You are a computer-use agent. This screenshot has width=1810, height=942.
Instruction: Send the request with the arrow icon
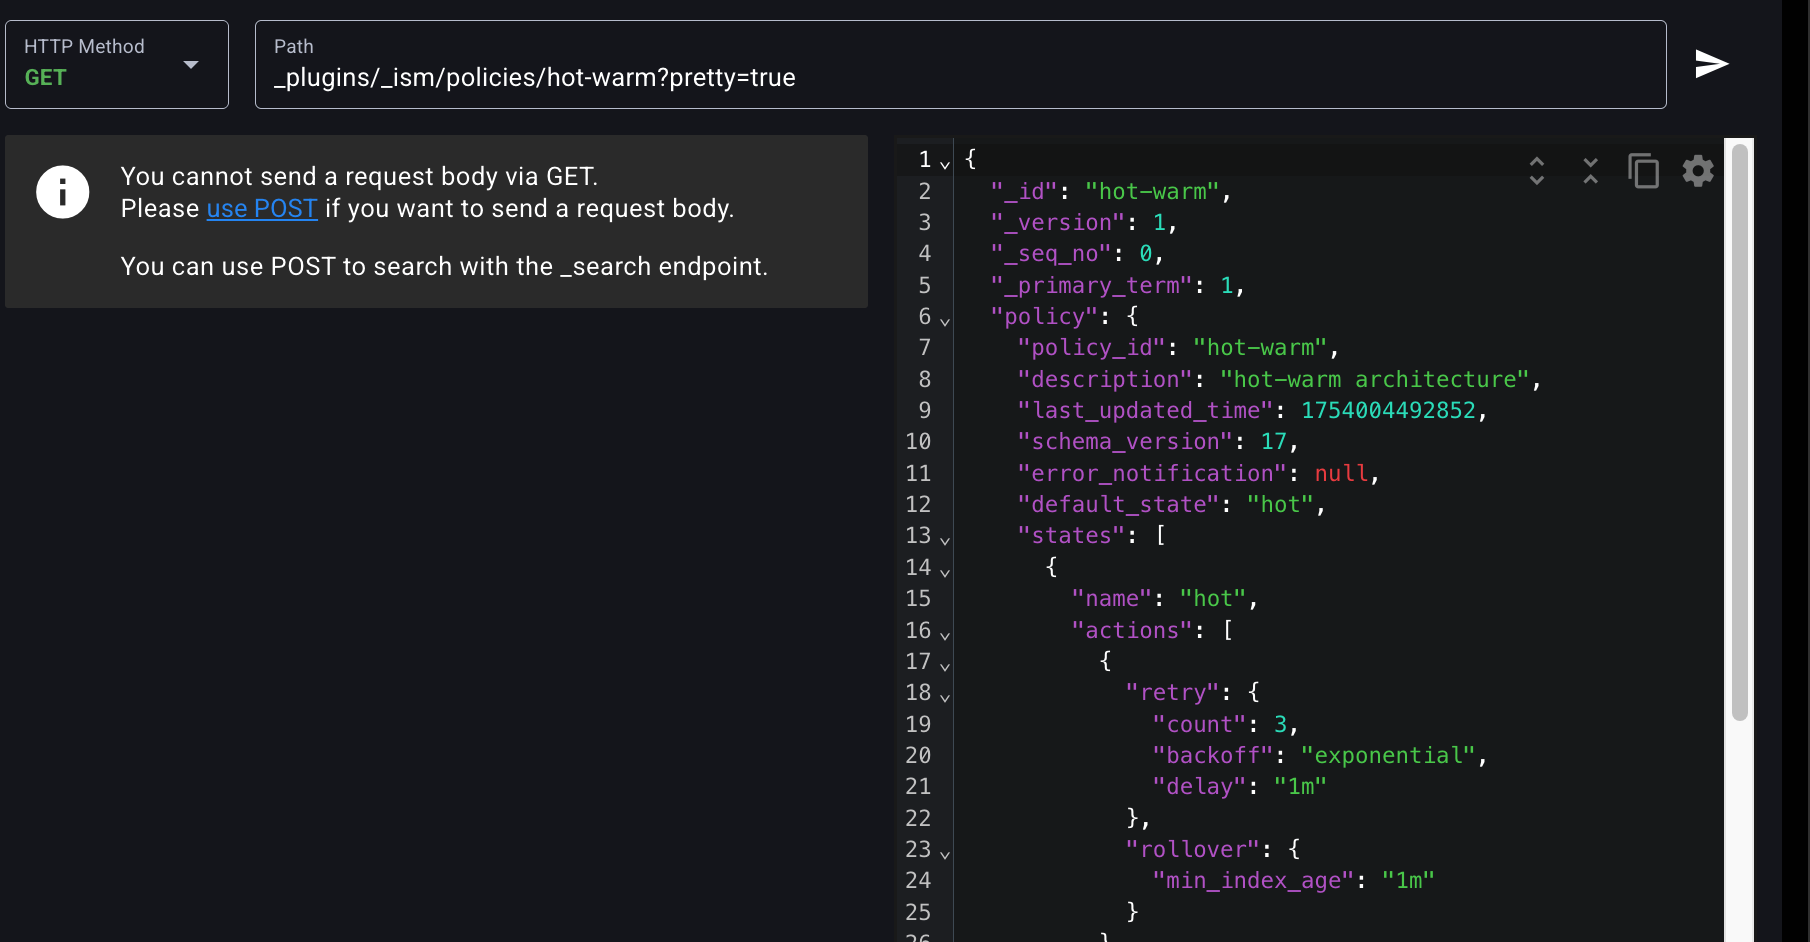[1711, 64]
